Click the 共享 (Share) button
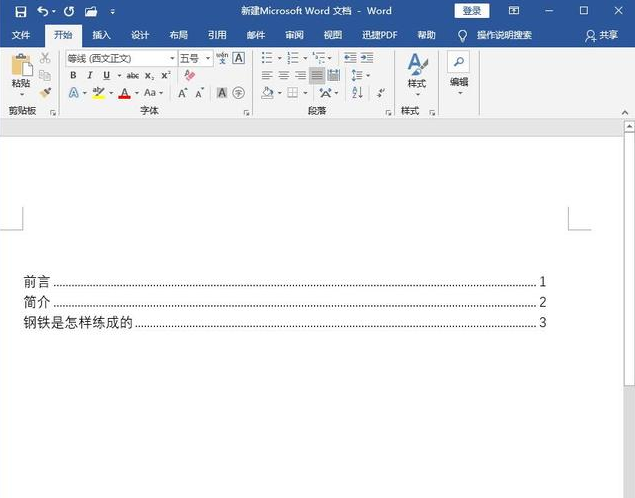The height and width of the screenshot is (498, 635). (601, 35)
